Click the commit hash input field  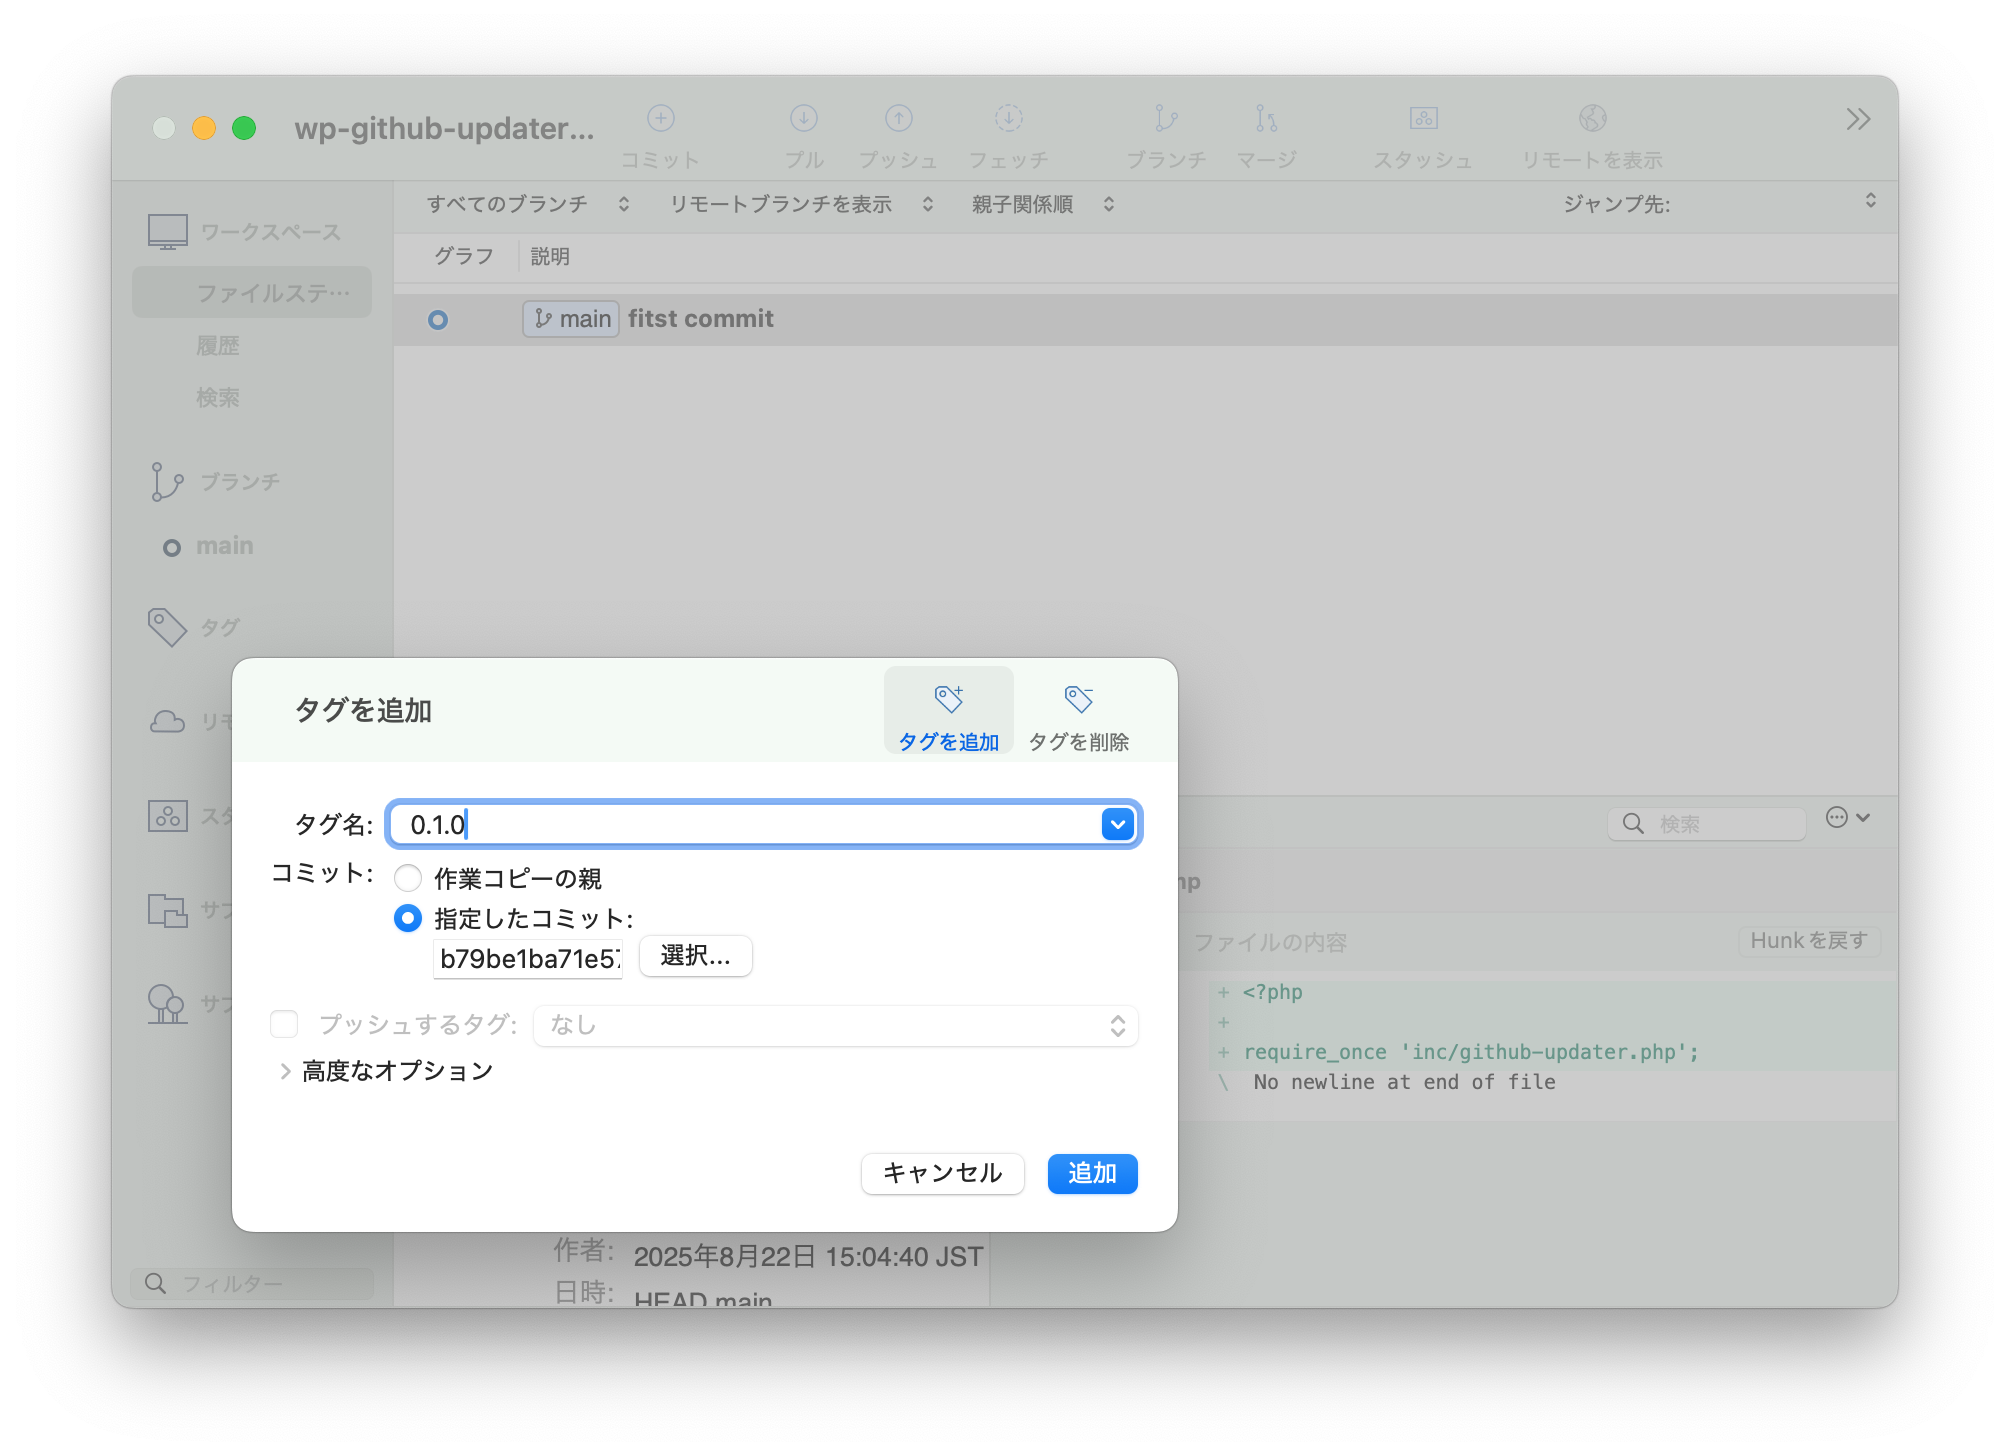coord(528,959)
